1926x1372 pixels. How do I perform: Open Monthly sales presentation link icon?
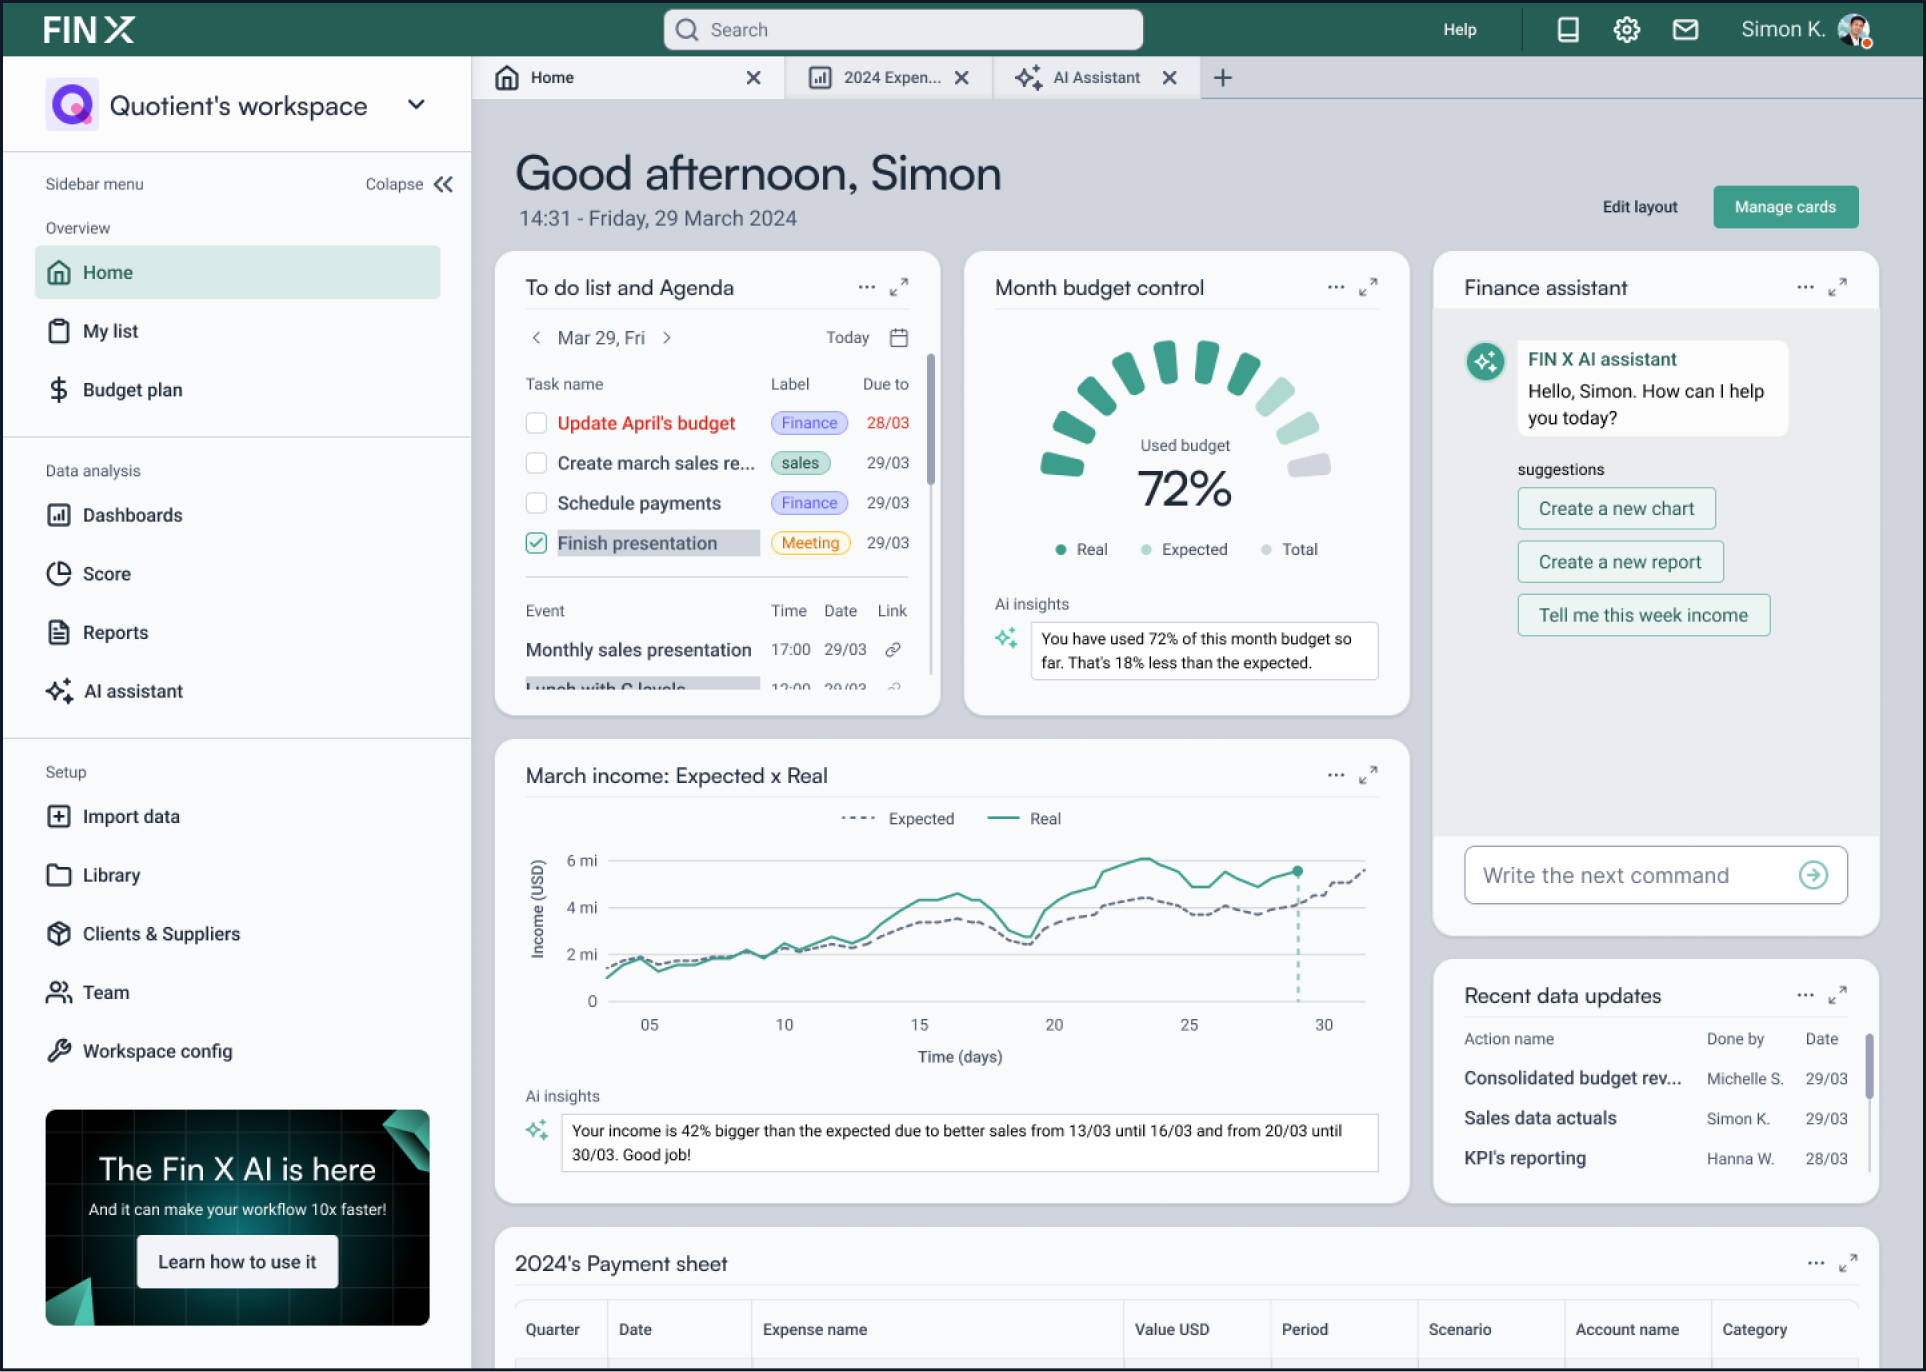tap(893, 650)
